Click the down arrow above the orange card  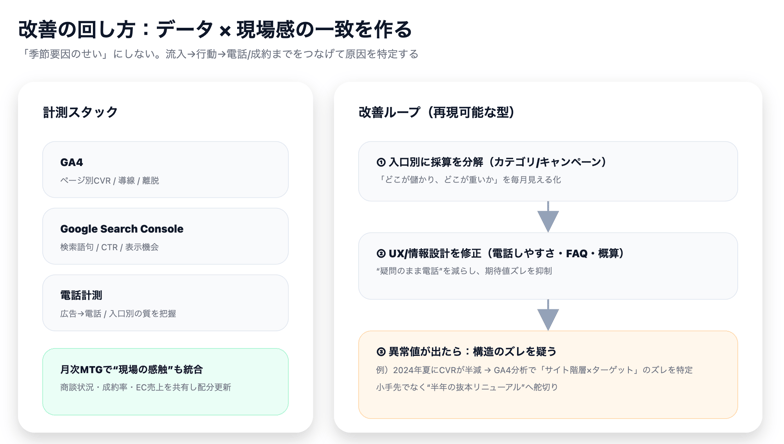coord(548,315)
